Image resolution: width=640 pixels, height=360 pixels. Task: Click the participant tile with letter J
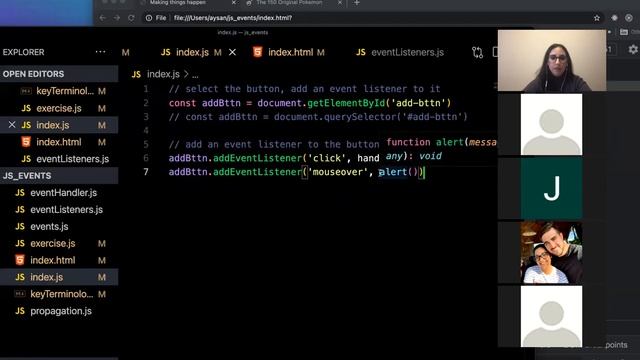[551, 189]
